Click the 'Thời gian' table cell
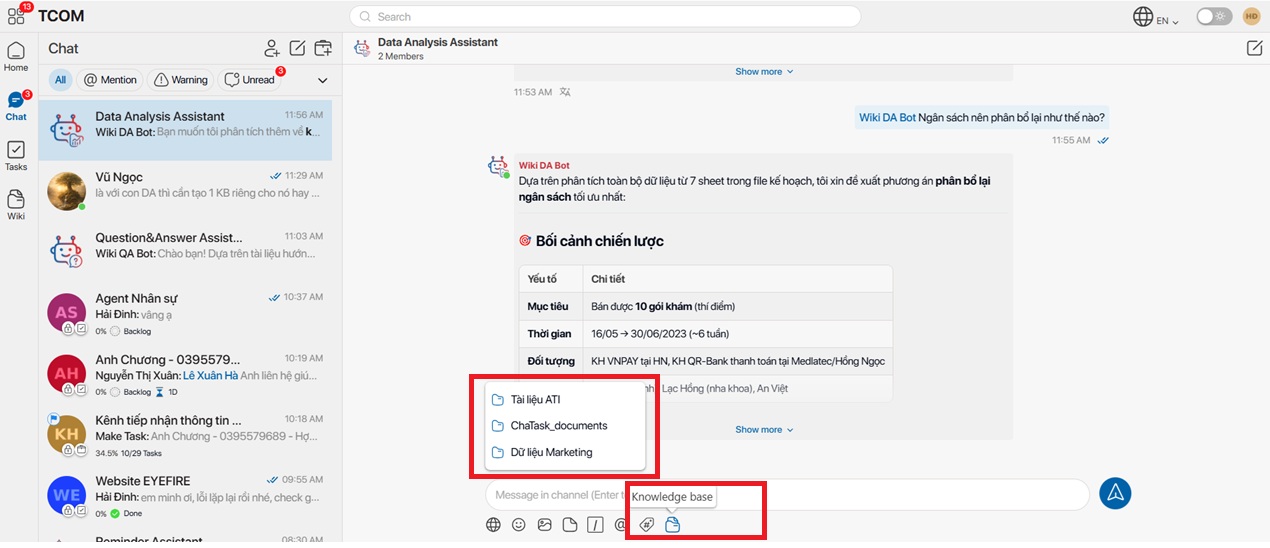1270x548 pixels. click(551, 334)
